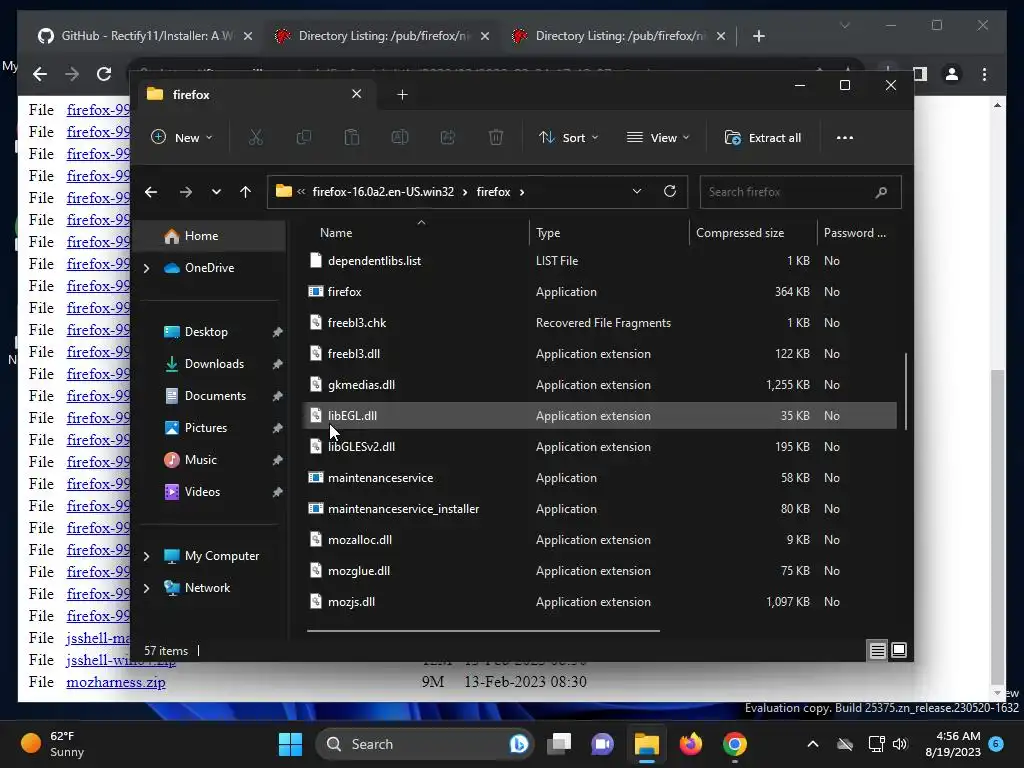Open the See more ellipsis menu in Explorer

click(844, 137)
